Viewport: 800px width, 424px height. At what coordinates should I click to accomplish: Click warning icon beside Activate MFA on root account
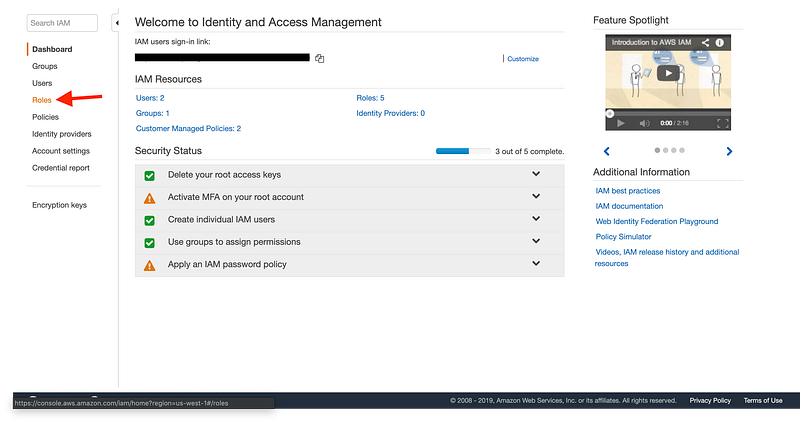[149, 198]
